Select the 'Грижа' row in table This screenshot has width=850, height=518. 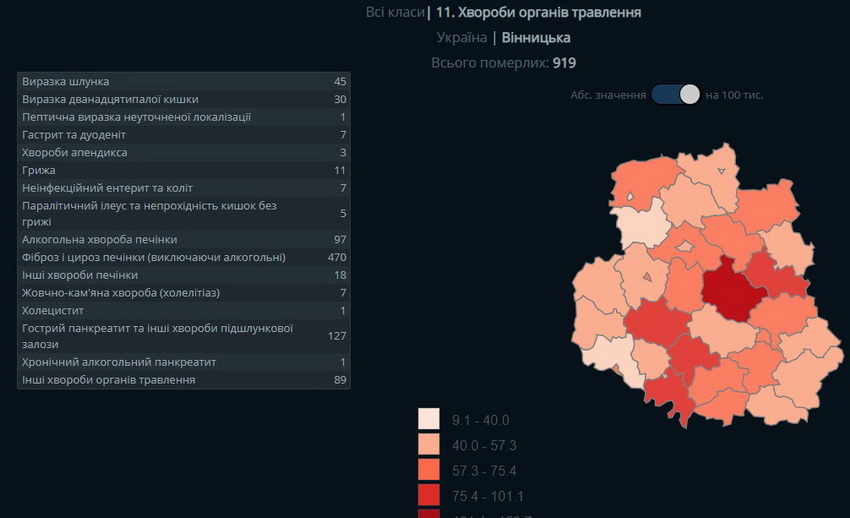184,170
